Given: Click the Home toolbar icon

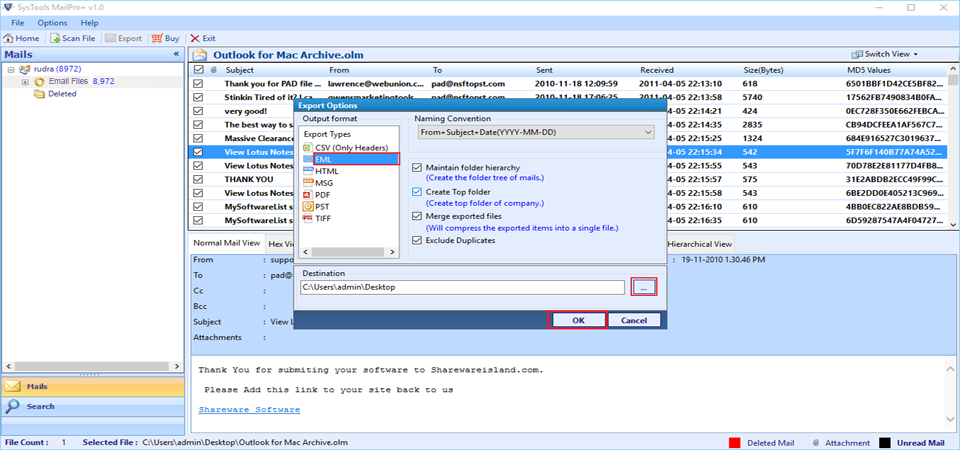Looking at the screenshot, I should (x=9, y=38).
